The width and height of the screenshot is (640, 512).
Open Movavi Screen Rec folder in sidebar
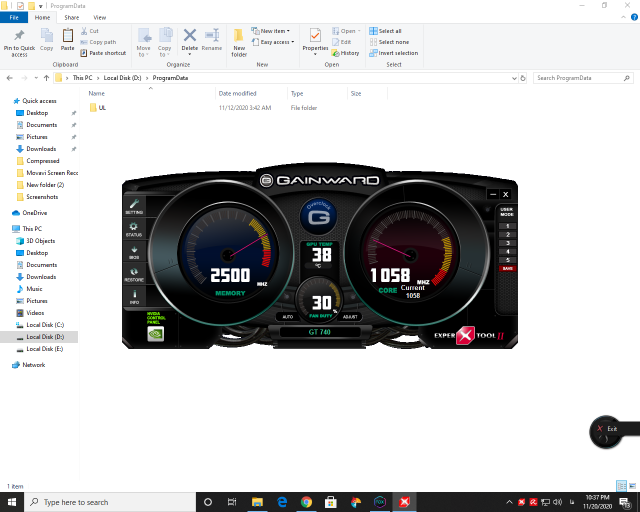coord(47,173)
